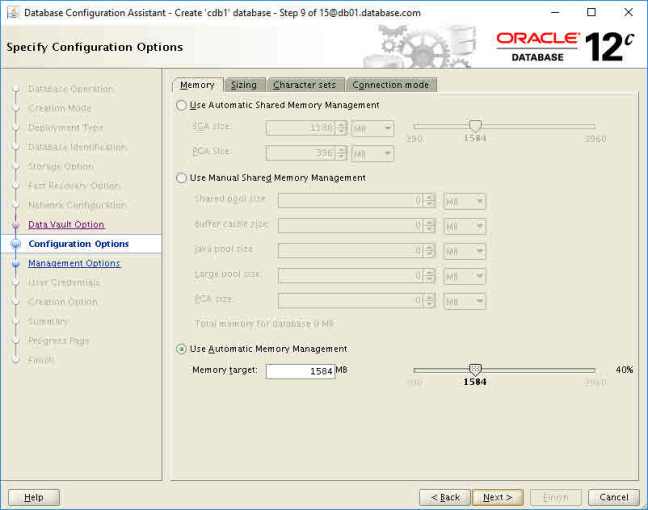Select Use Automatic Memory Management option
The width and height of the screenshot is (648, 510).
click(x=181, y=349)
